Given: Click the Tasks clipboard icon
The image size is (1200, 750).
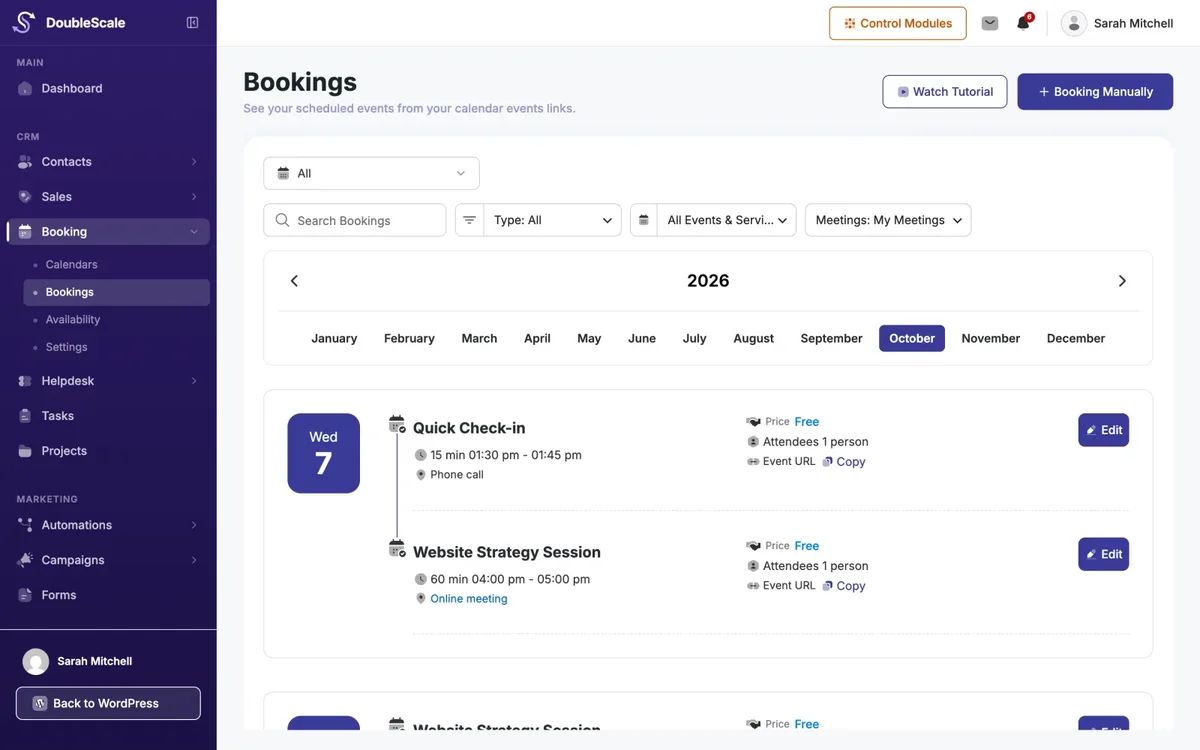Looking at the screenshot, I should click(25, 416).
